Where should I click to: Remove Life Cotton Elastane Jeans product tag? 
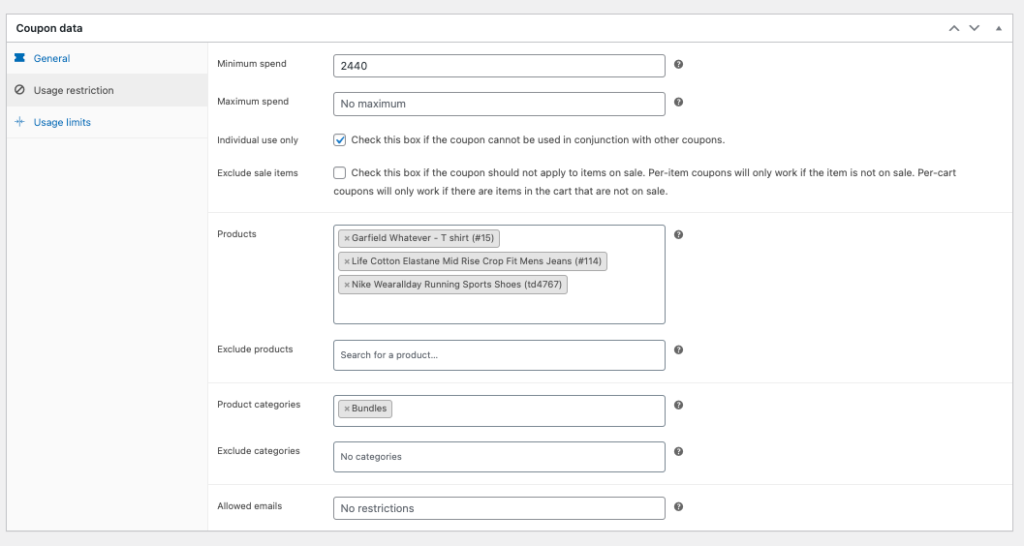click(x=347, y=261)
